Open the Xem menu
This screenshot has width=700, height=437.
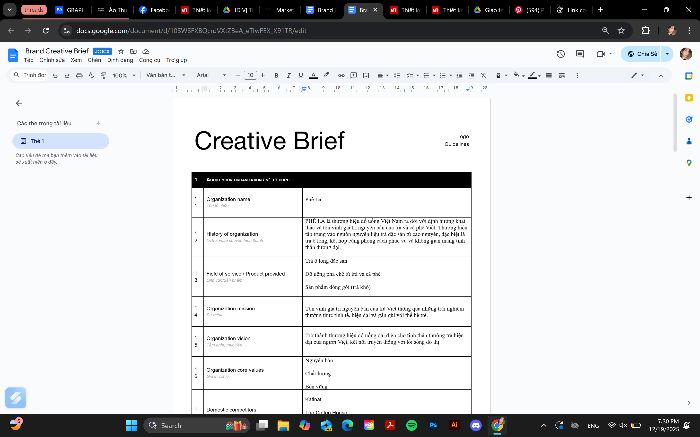click(76, 60)
